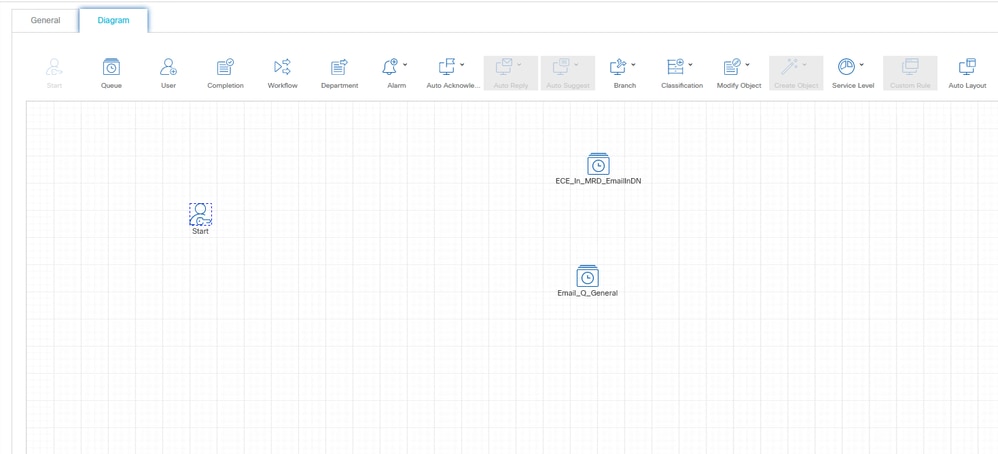
Task: Click the Modify Object icon
Action: click(x=733, y=66)
